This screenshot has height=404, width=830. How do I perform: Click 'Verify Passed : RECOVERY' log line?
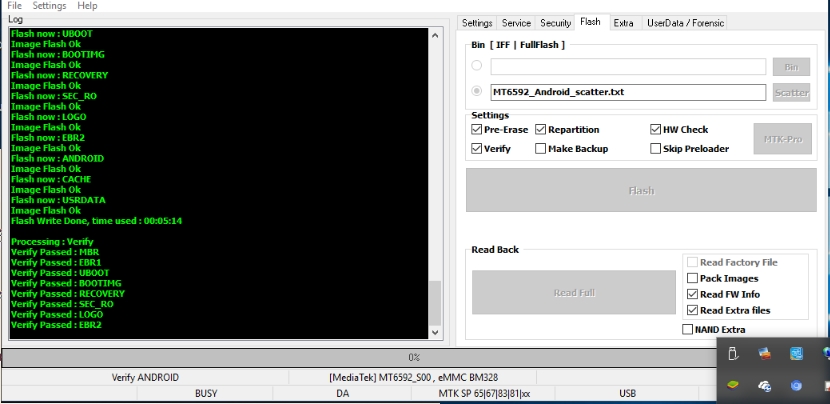[68, 293]
